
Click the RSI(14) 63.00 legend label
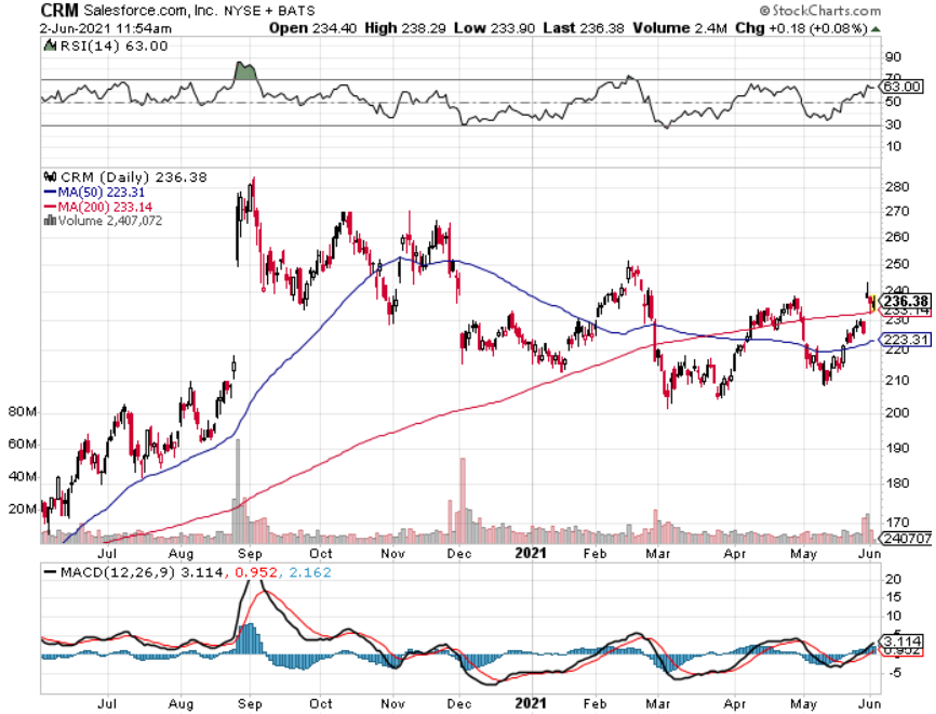coord(114,46)
